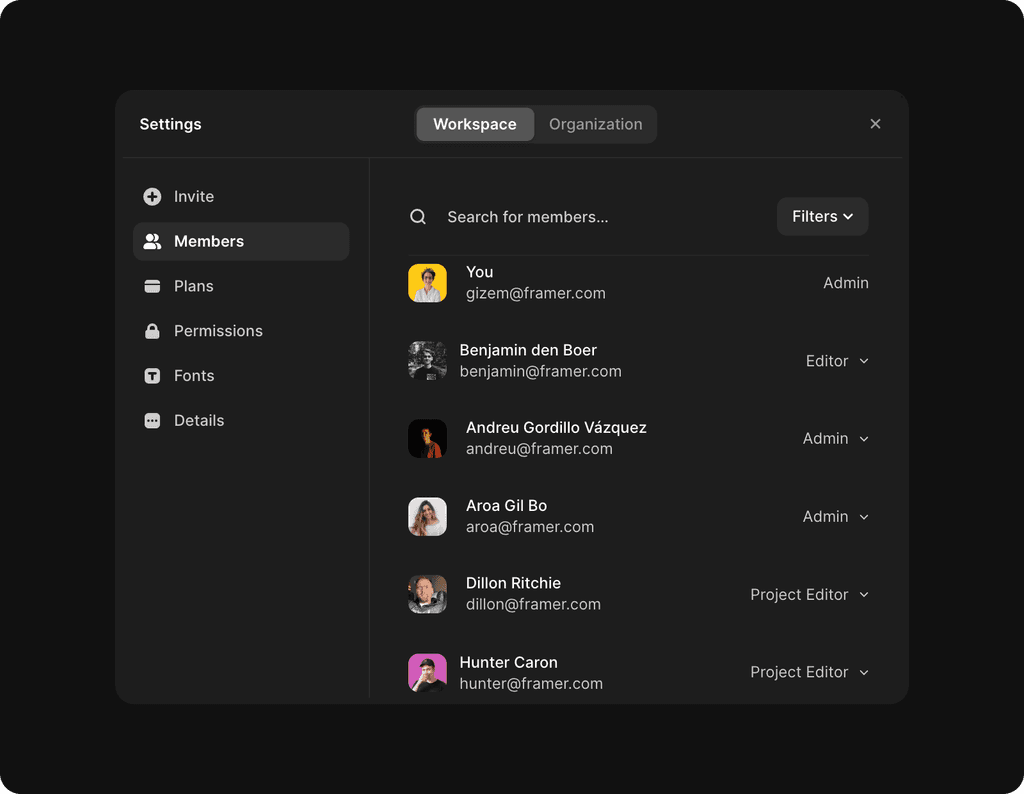
Task: Switch to the Organization tab
Action: (595, 124)
